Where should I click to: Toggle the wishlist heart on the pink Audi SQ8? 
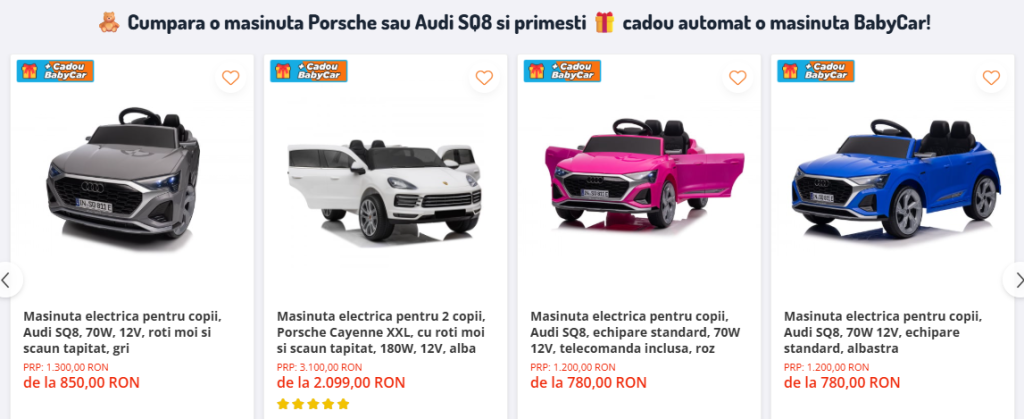737,78
